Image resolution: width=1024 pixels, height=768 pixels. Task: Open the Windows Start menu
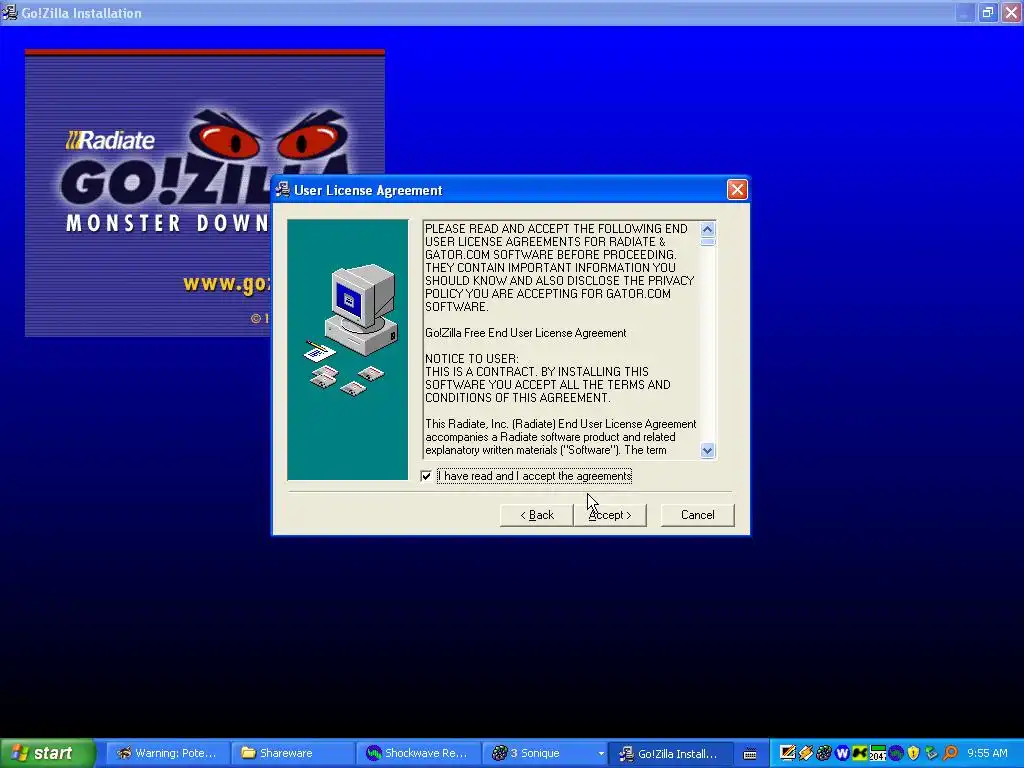tap(47, 753)
